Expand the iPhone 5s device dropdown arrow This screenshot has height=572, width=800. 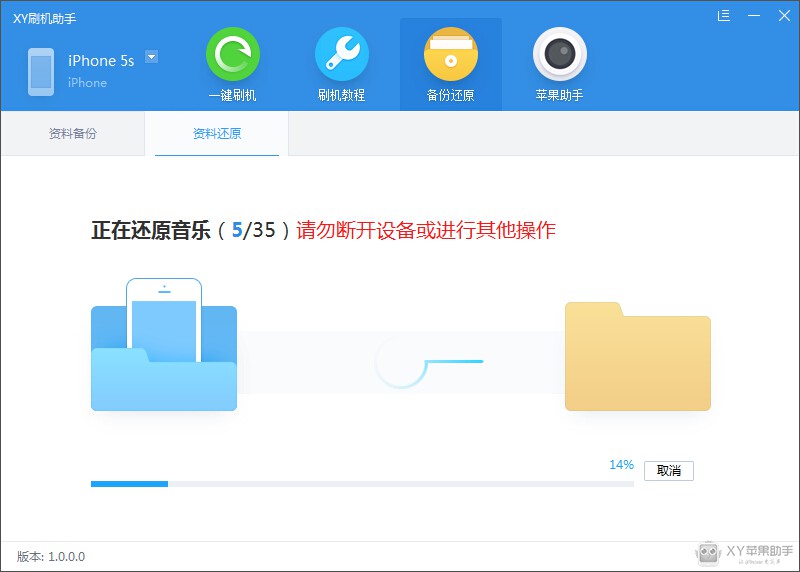click(152, 57)
